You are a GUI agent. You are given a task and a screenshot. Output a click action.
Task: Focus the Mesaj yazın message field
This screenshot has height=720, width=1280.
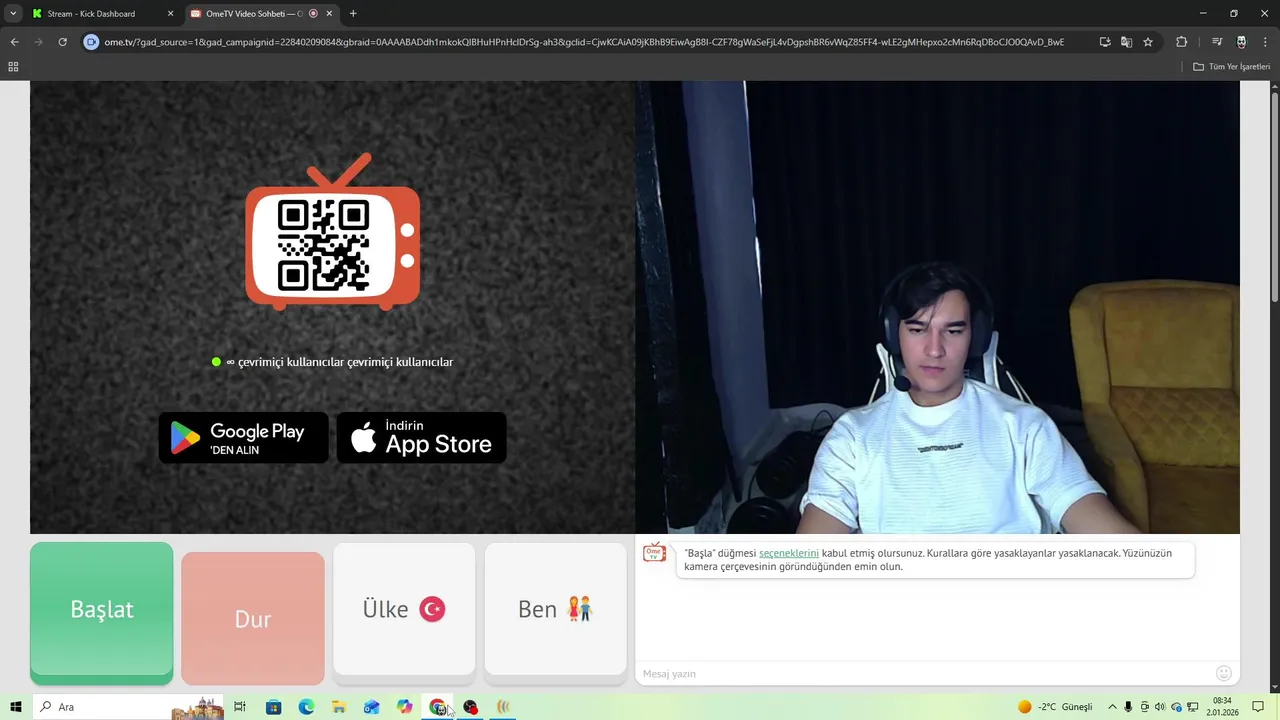pos(925,673)
